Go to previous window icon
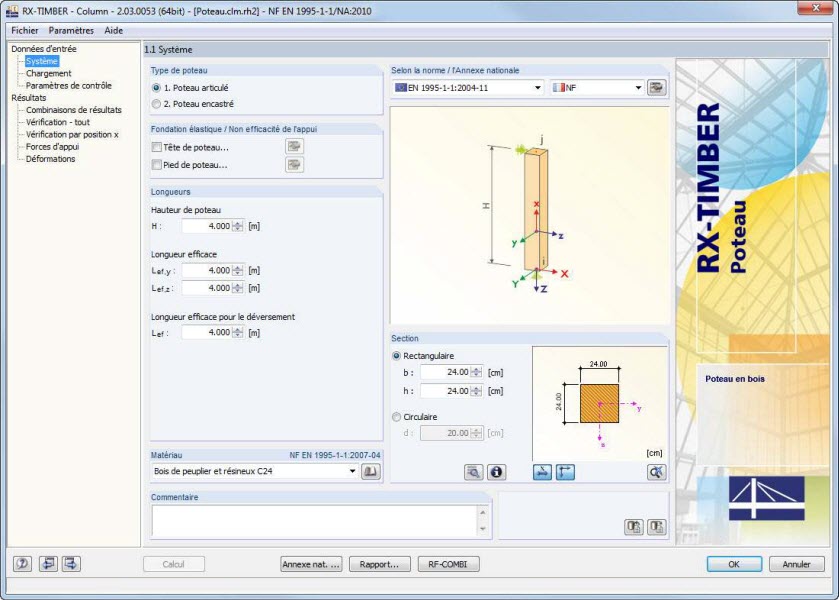The image size is (839, 600). [48, 564]
